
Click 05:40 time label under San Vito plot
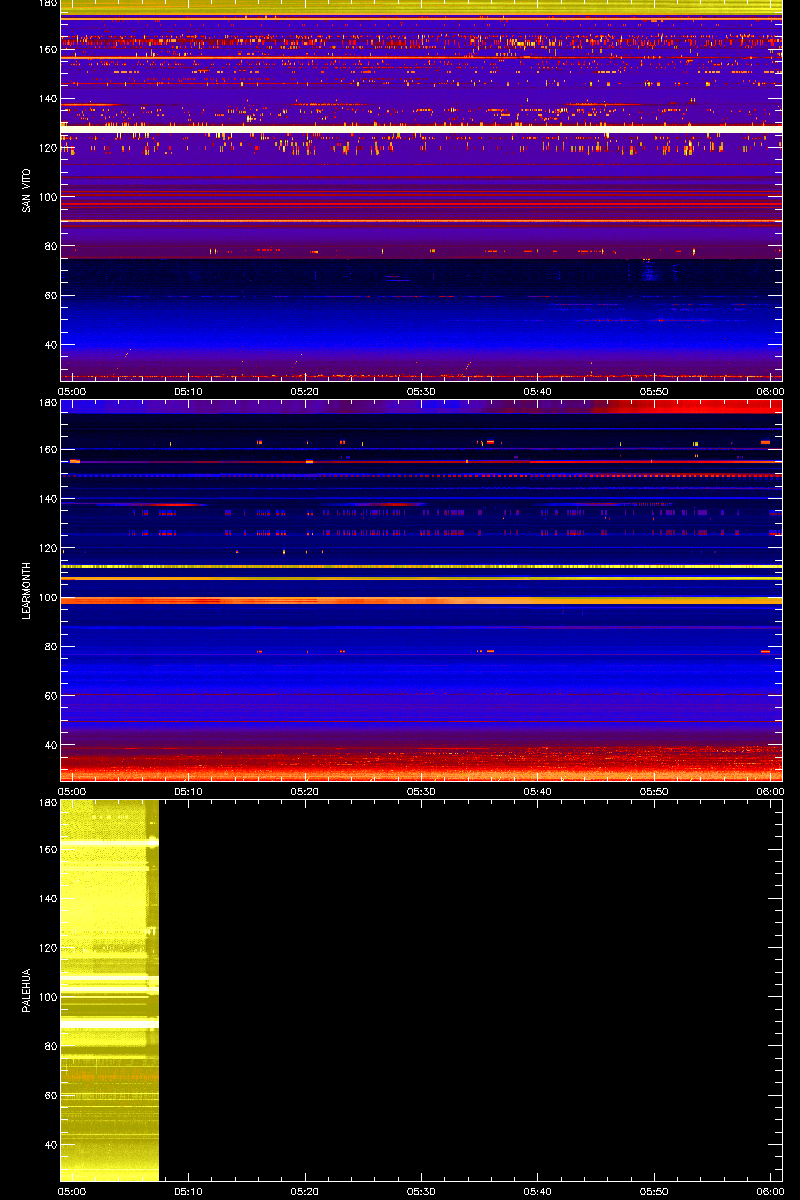538,392
